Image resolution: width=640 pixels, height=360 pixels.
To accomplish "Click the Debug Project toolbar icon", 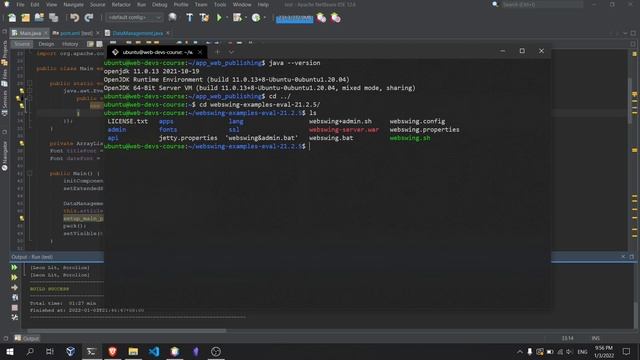I will (x=237, y=18).
